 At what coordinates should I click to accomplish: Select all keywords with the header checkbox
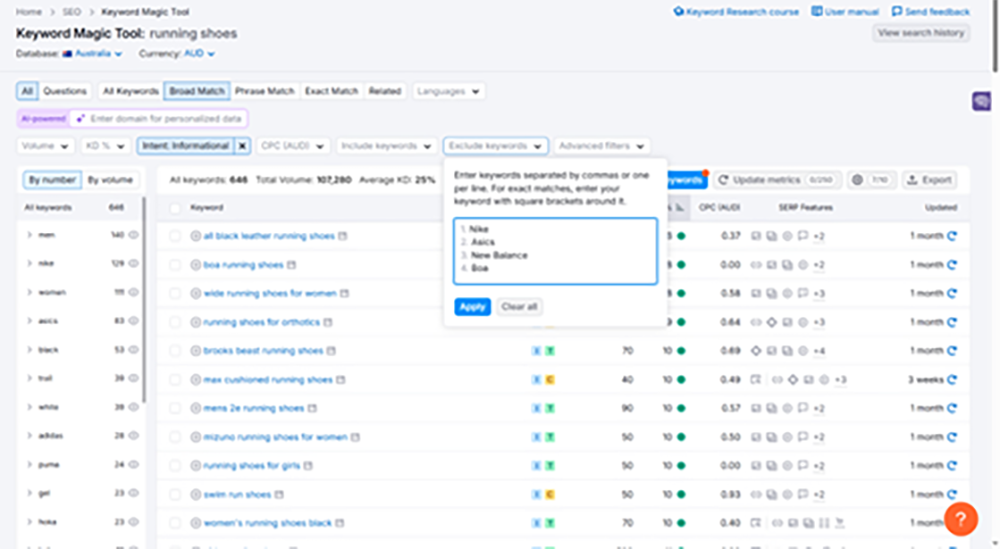coord(175,208)
